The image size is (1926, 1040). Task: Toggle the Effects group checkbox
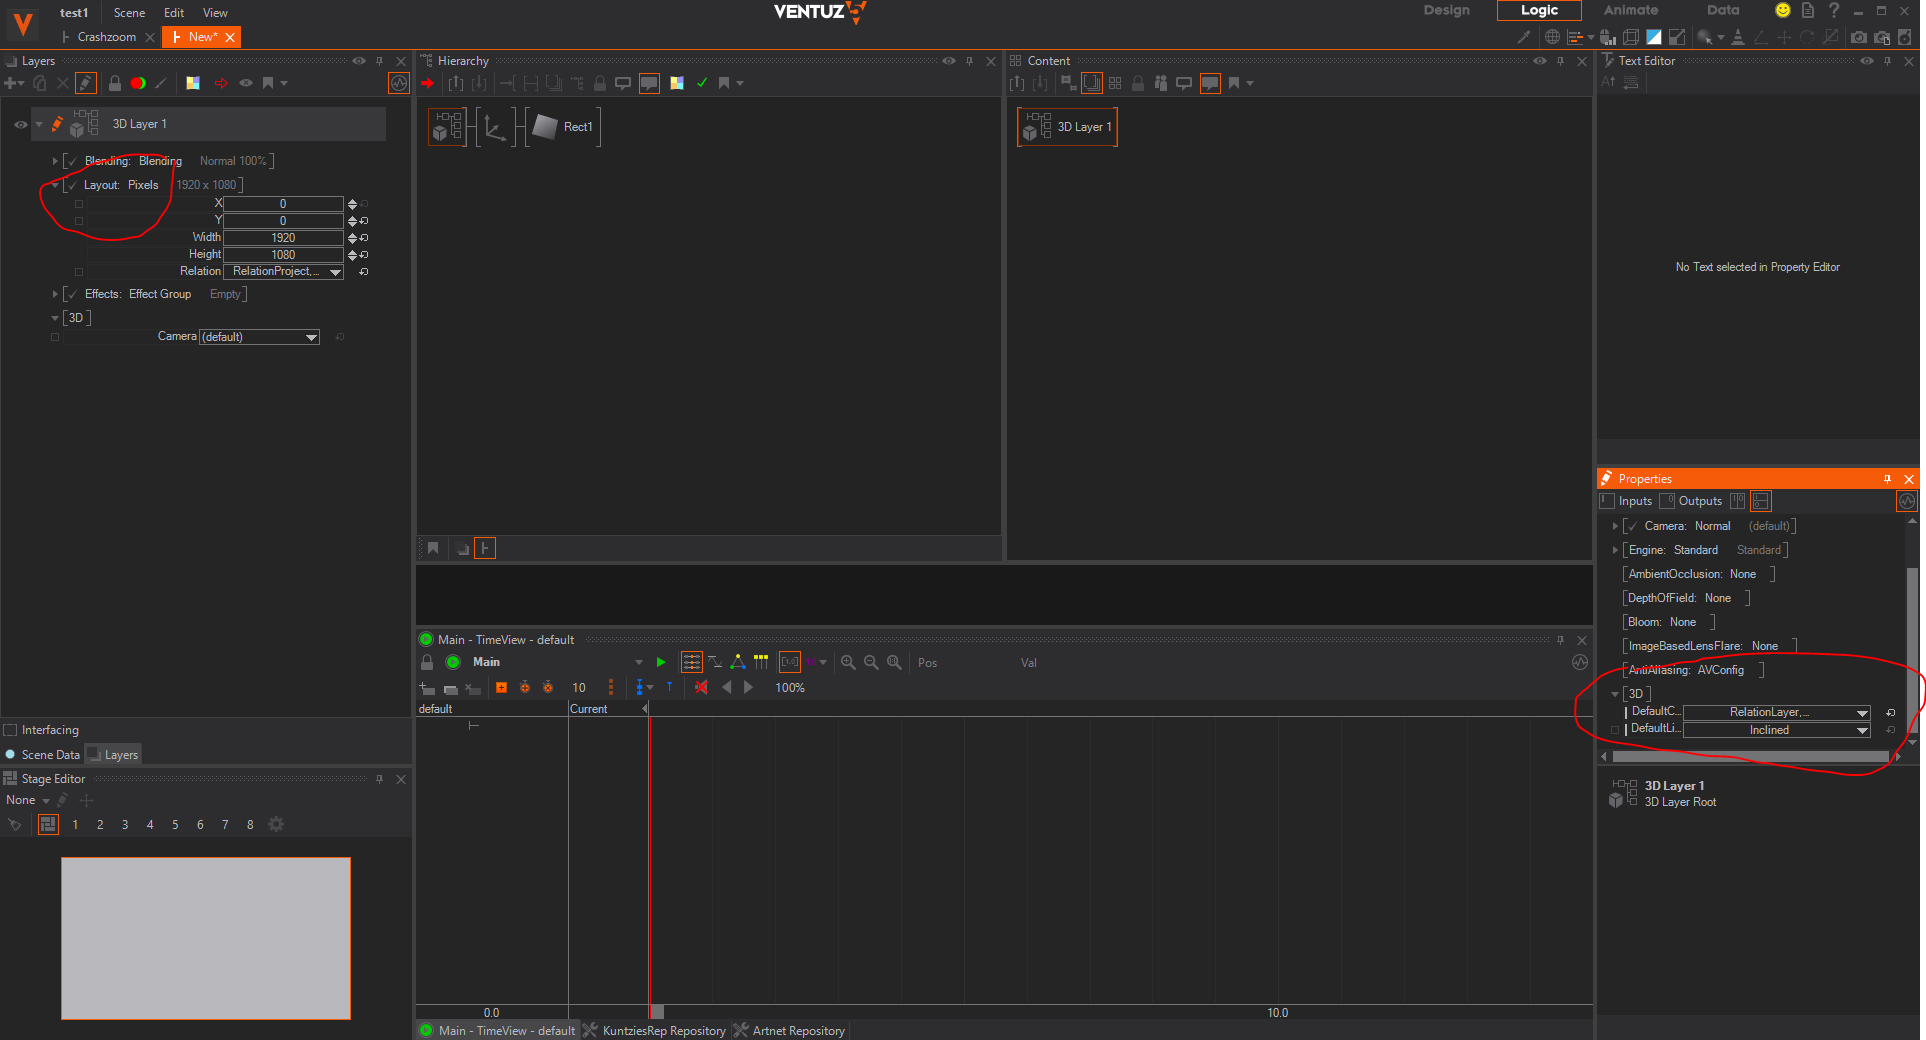pos(72,294)
